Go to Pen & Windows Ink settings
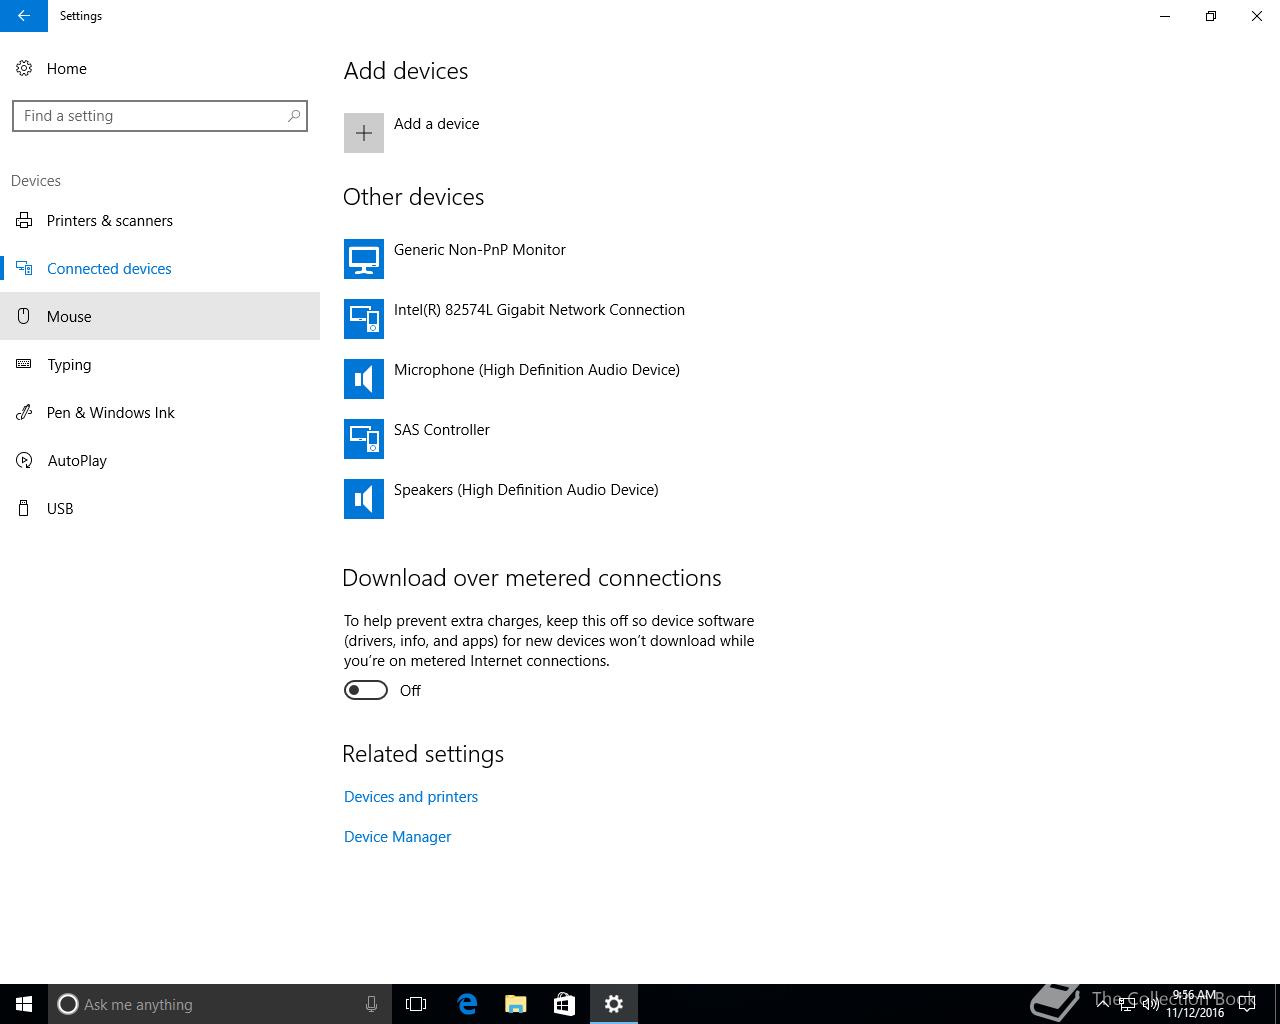This screenshot has height=1024, width=1280. [x=160, y=412]
